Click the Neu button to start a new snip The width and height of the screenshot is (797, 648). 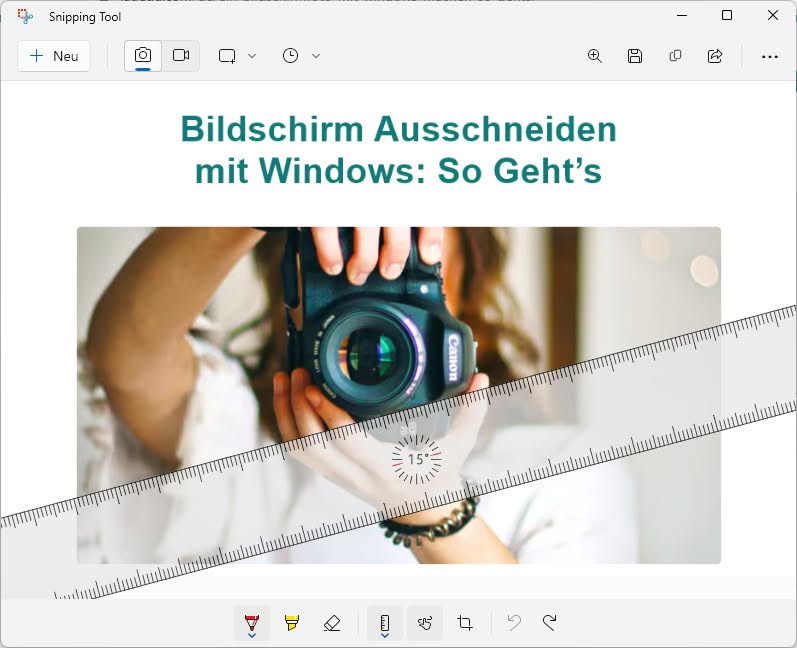(x=54, y=56)
